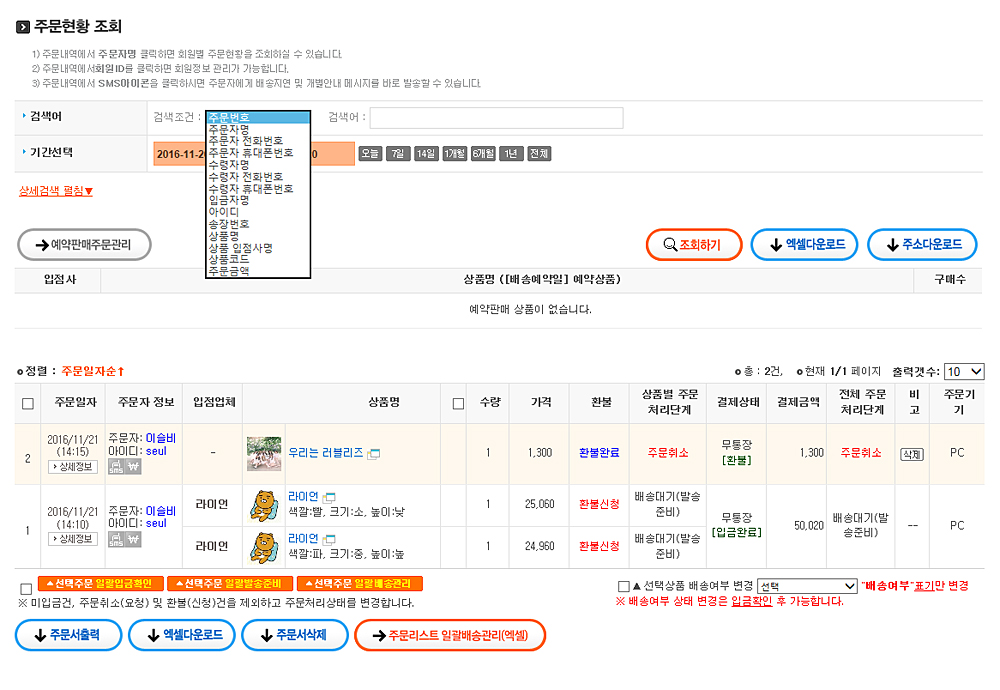Open the 출력갯수 dropdown showing 10
Screen dimensions: 1000x690
964,371
